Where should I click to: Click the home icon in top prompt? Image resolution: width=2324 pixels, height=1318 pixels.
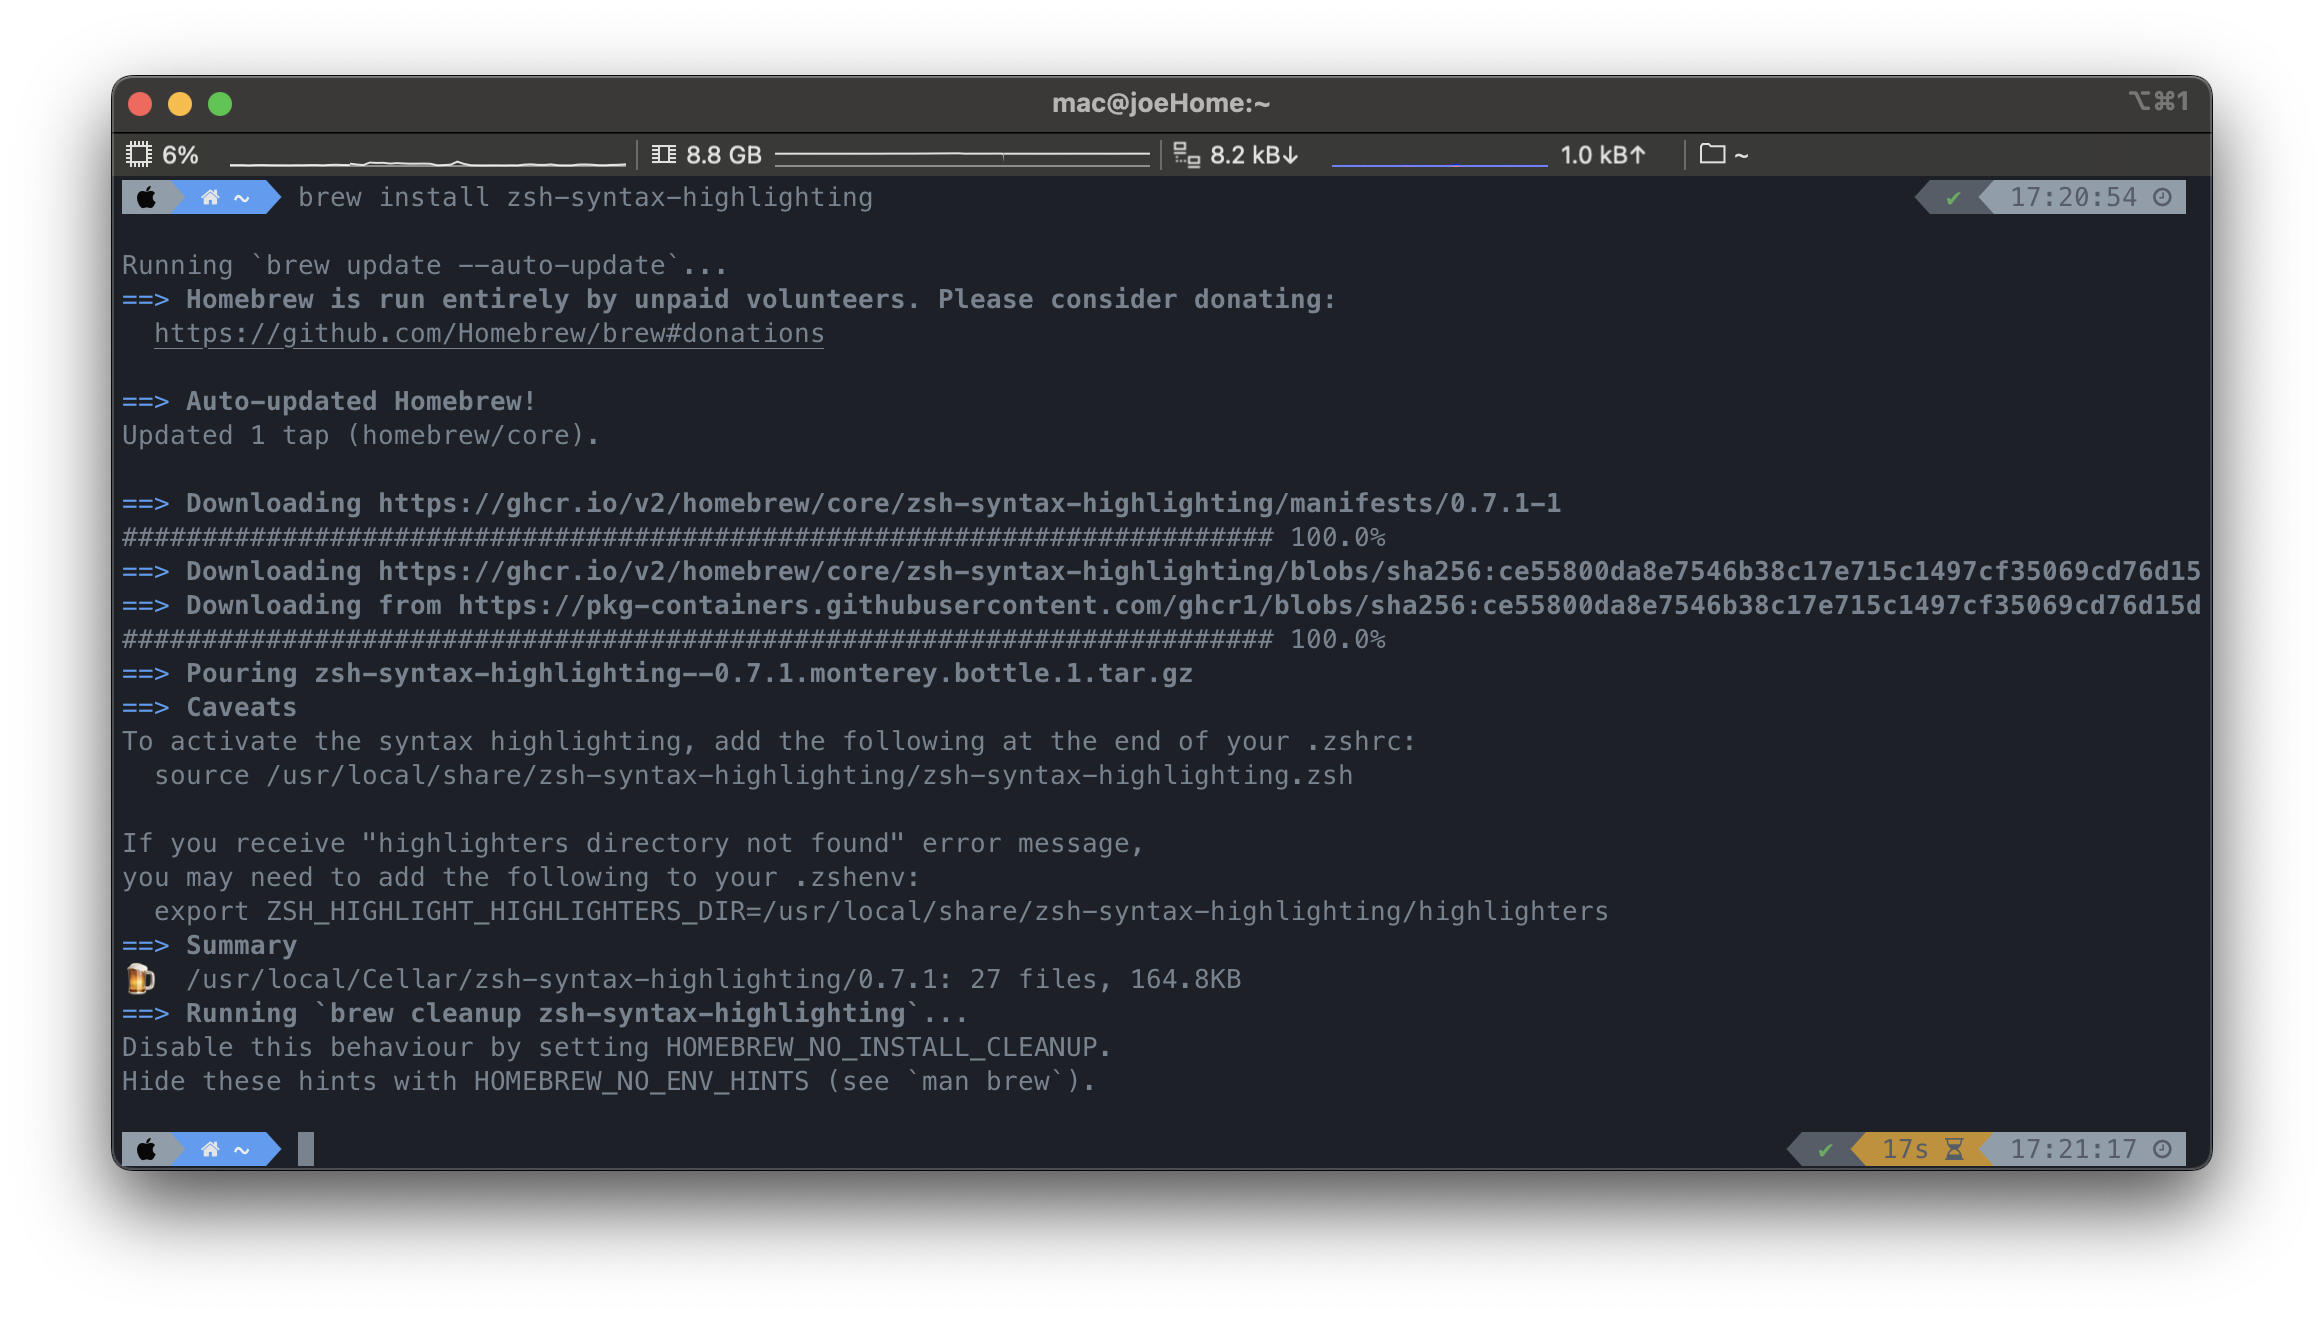point(210,198)
